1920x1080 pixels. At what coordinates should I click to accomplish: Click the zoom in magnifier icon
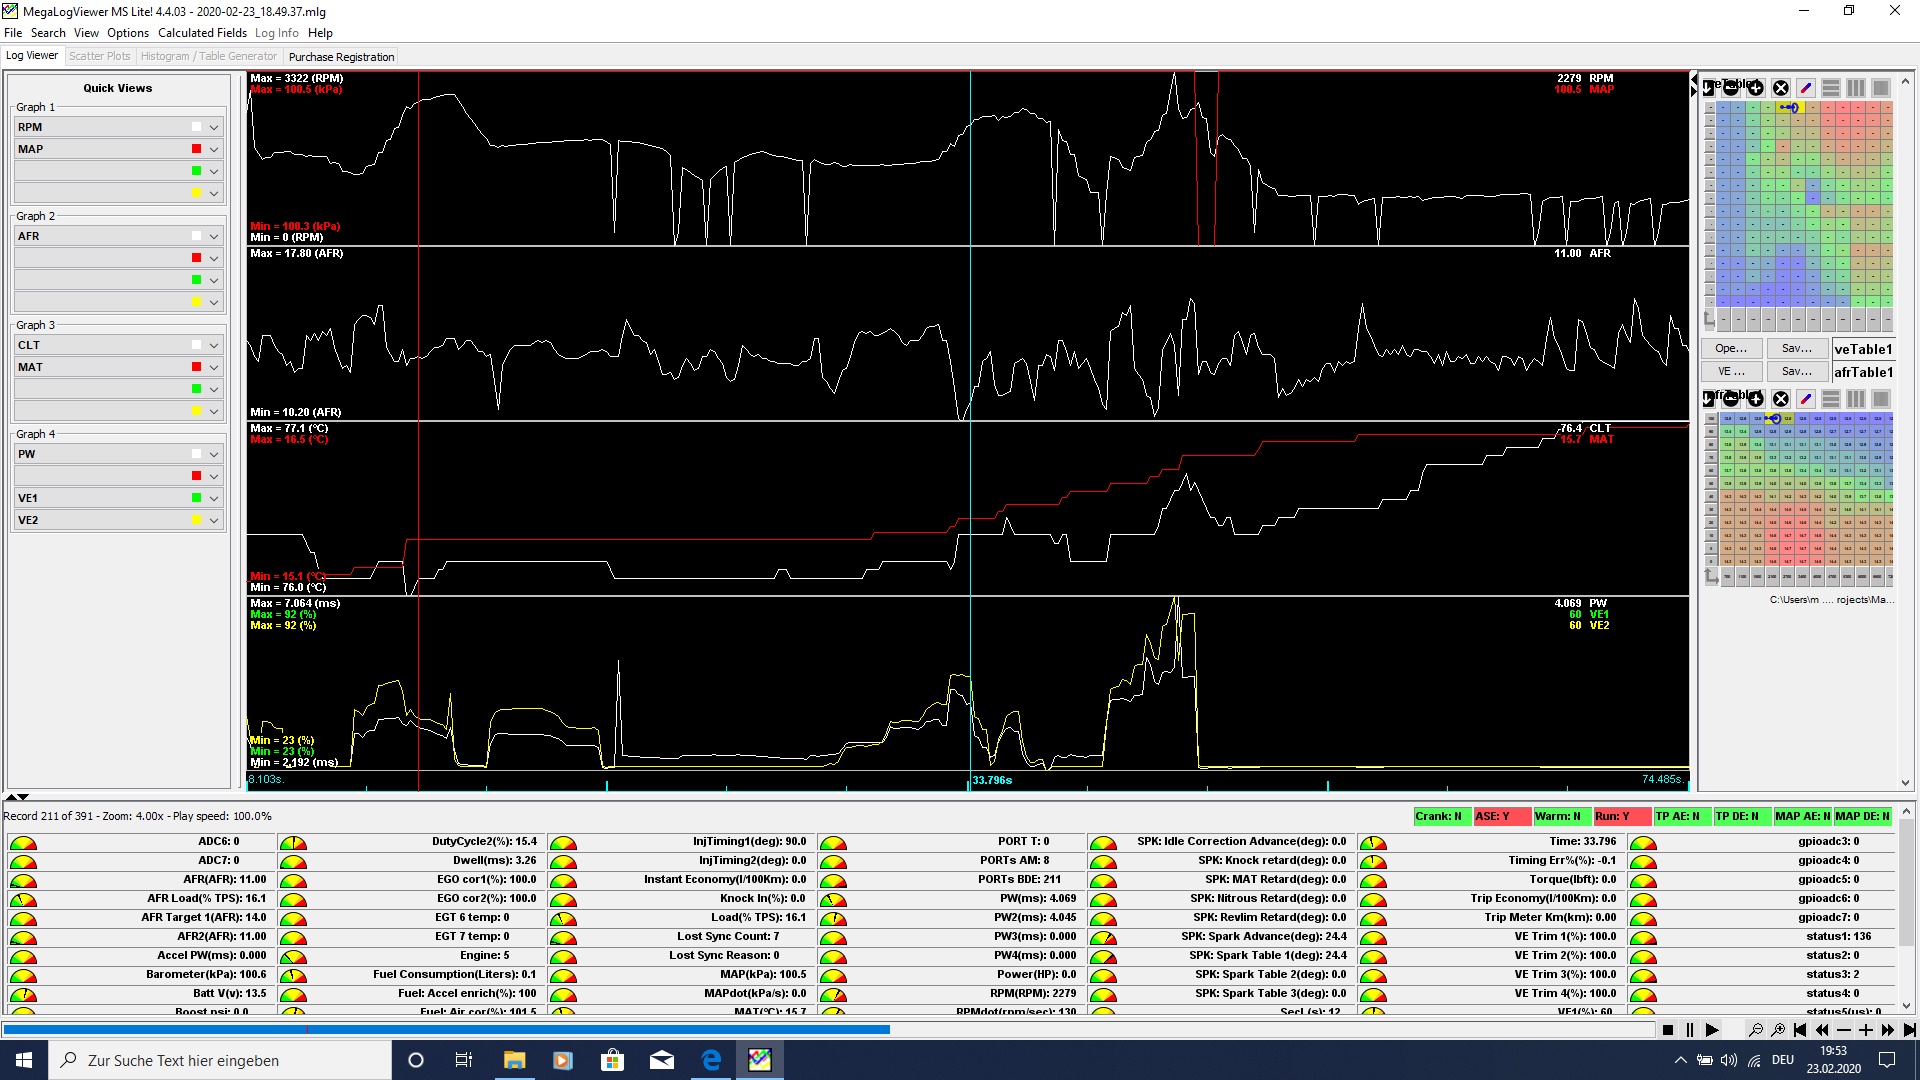(x=1778, y=1030)
